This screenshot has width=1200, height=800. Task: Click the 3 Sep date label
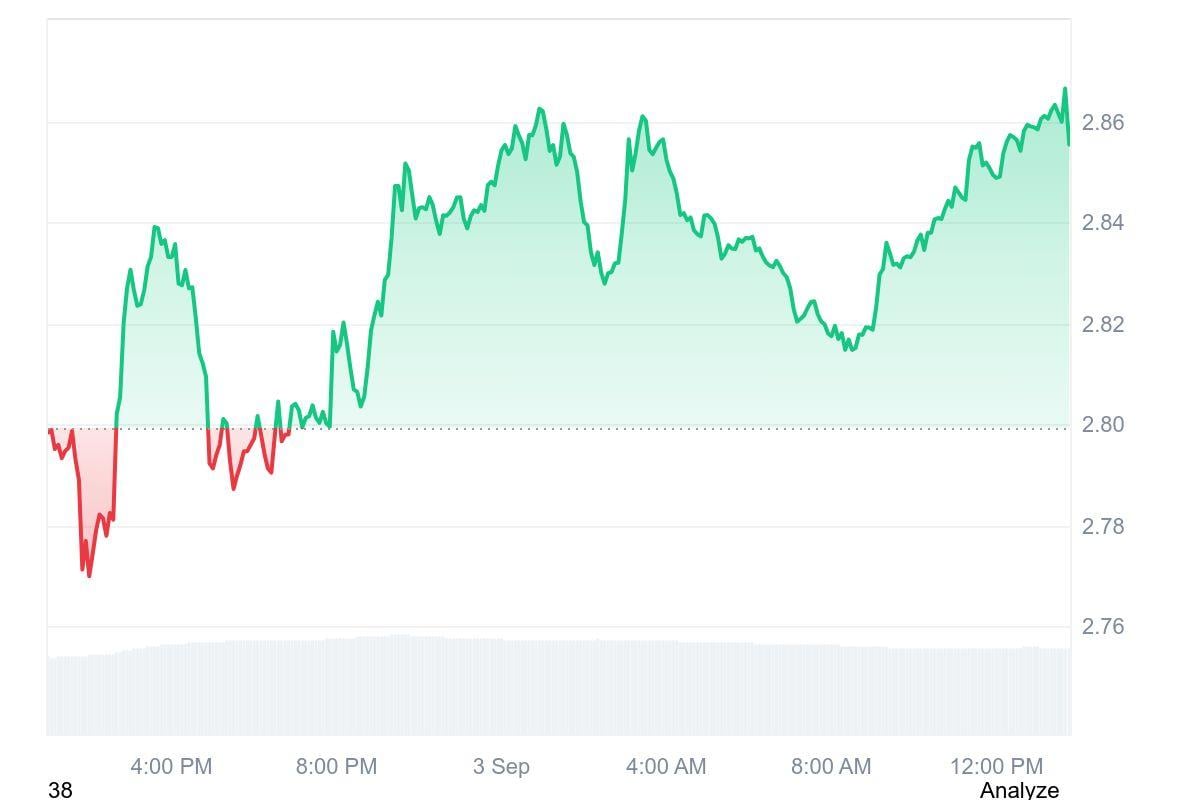tap(501, 767)
